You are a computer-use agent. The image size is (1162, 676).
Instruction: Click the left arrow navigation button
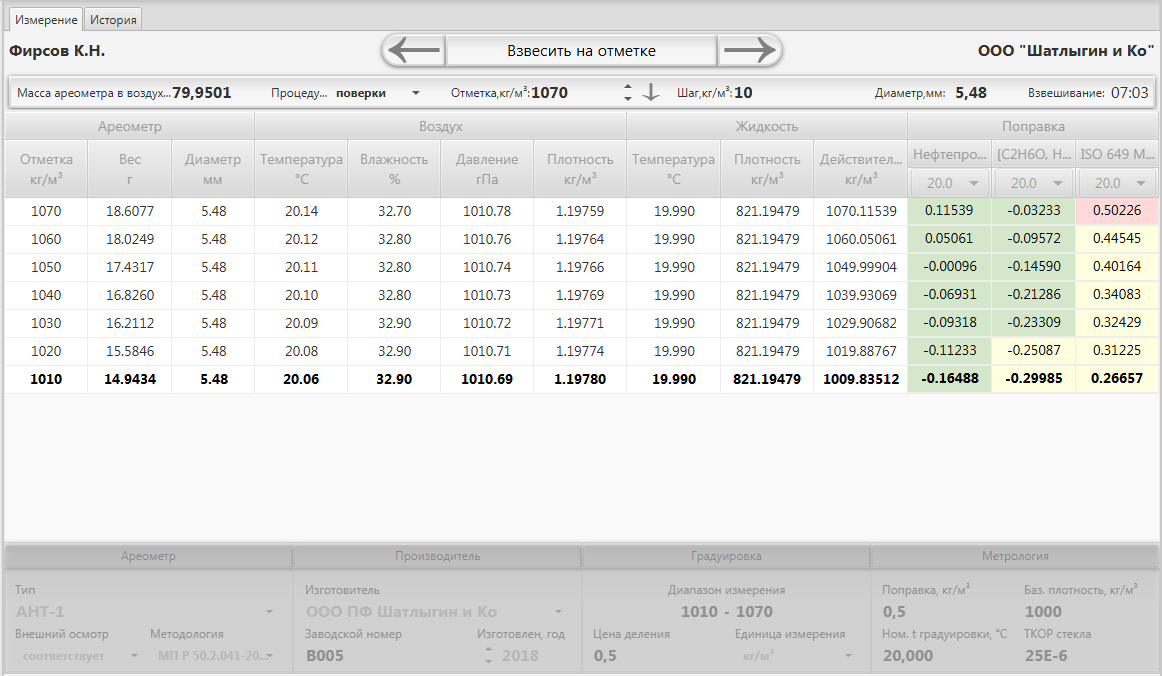tap(414, 50)
